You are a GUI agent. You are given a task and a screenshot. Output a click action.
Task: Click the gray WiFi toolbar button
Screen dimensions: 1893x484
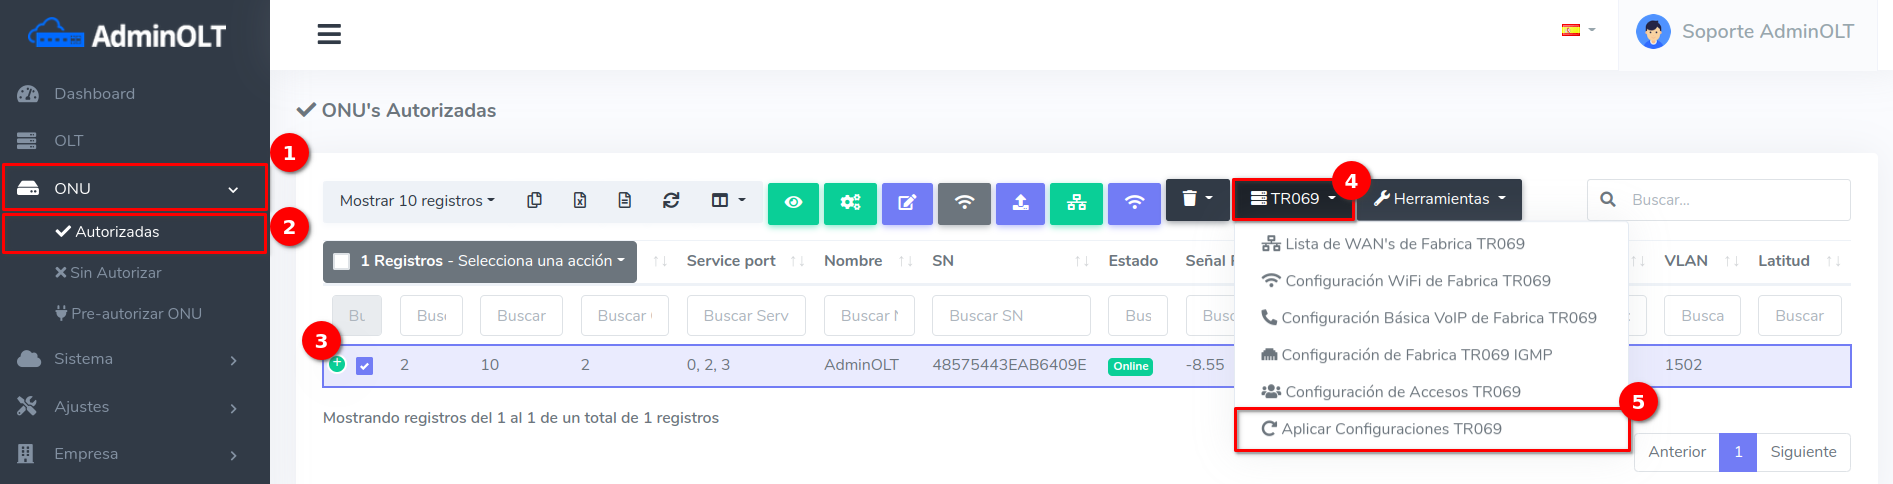point(964,202)
